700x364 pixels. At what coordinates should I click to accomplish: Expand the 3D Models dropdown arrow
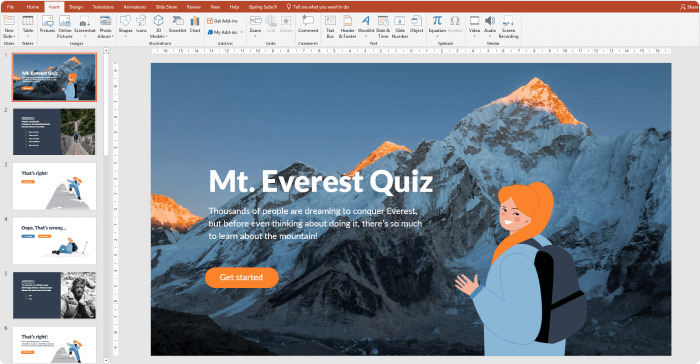tap(166, 36)
